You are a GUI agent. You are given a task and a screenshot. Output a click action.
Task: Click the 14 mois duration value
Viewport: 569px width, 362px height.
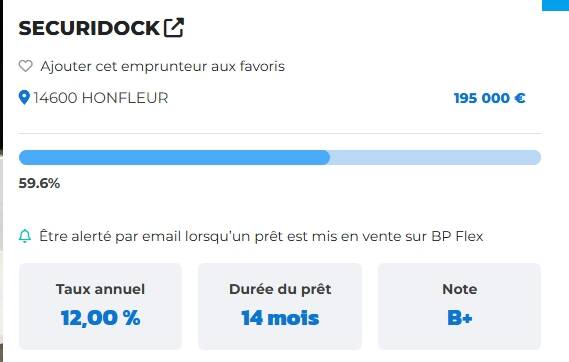tap(280, 318)
